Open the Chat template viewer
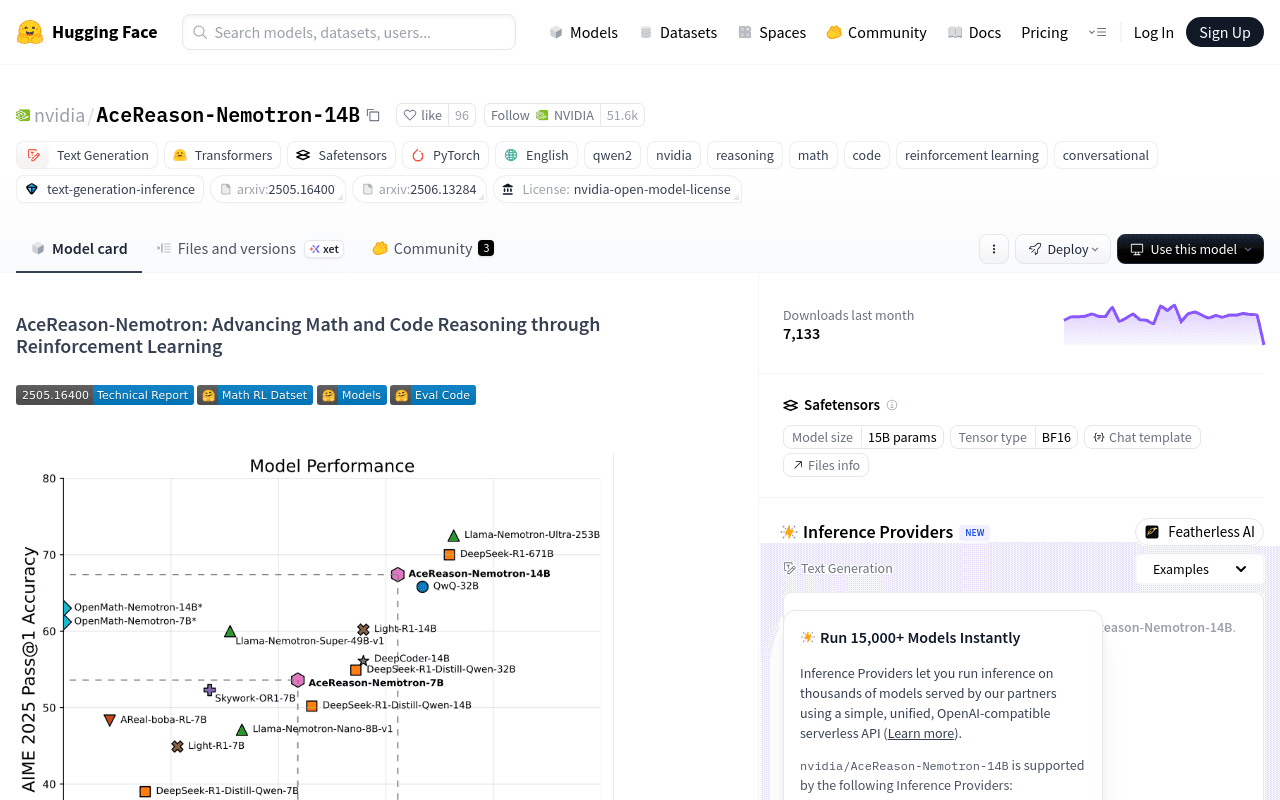The width and height of the screenshot is (1280, 800). pos(1142,437)
